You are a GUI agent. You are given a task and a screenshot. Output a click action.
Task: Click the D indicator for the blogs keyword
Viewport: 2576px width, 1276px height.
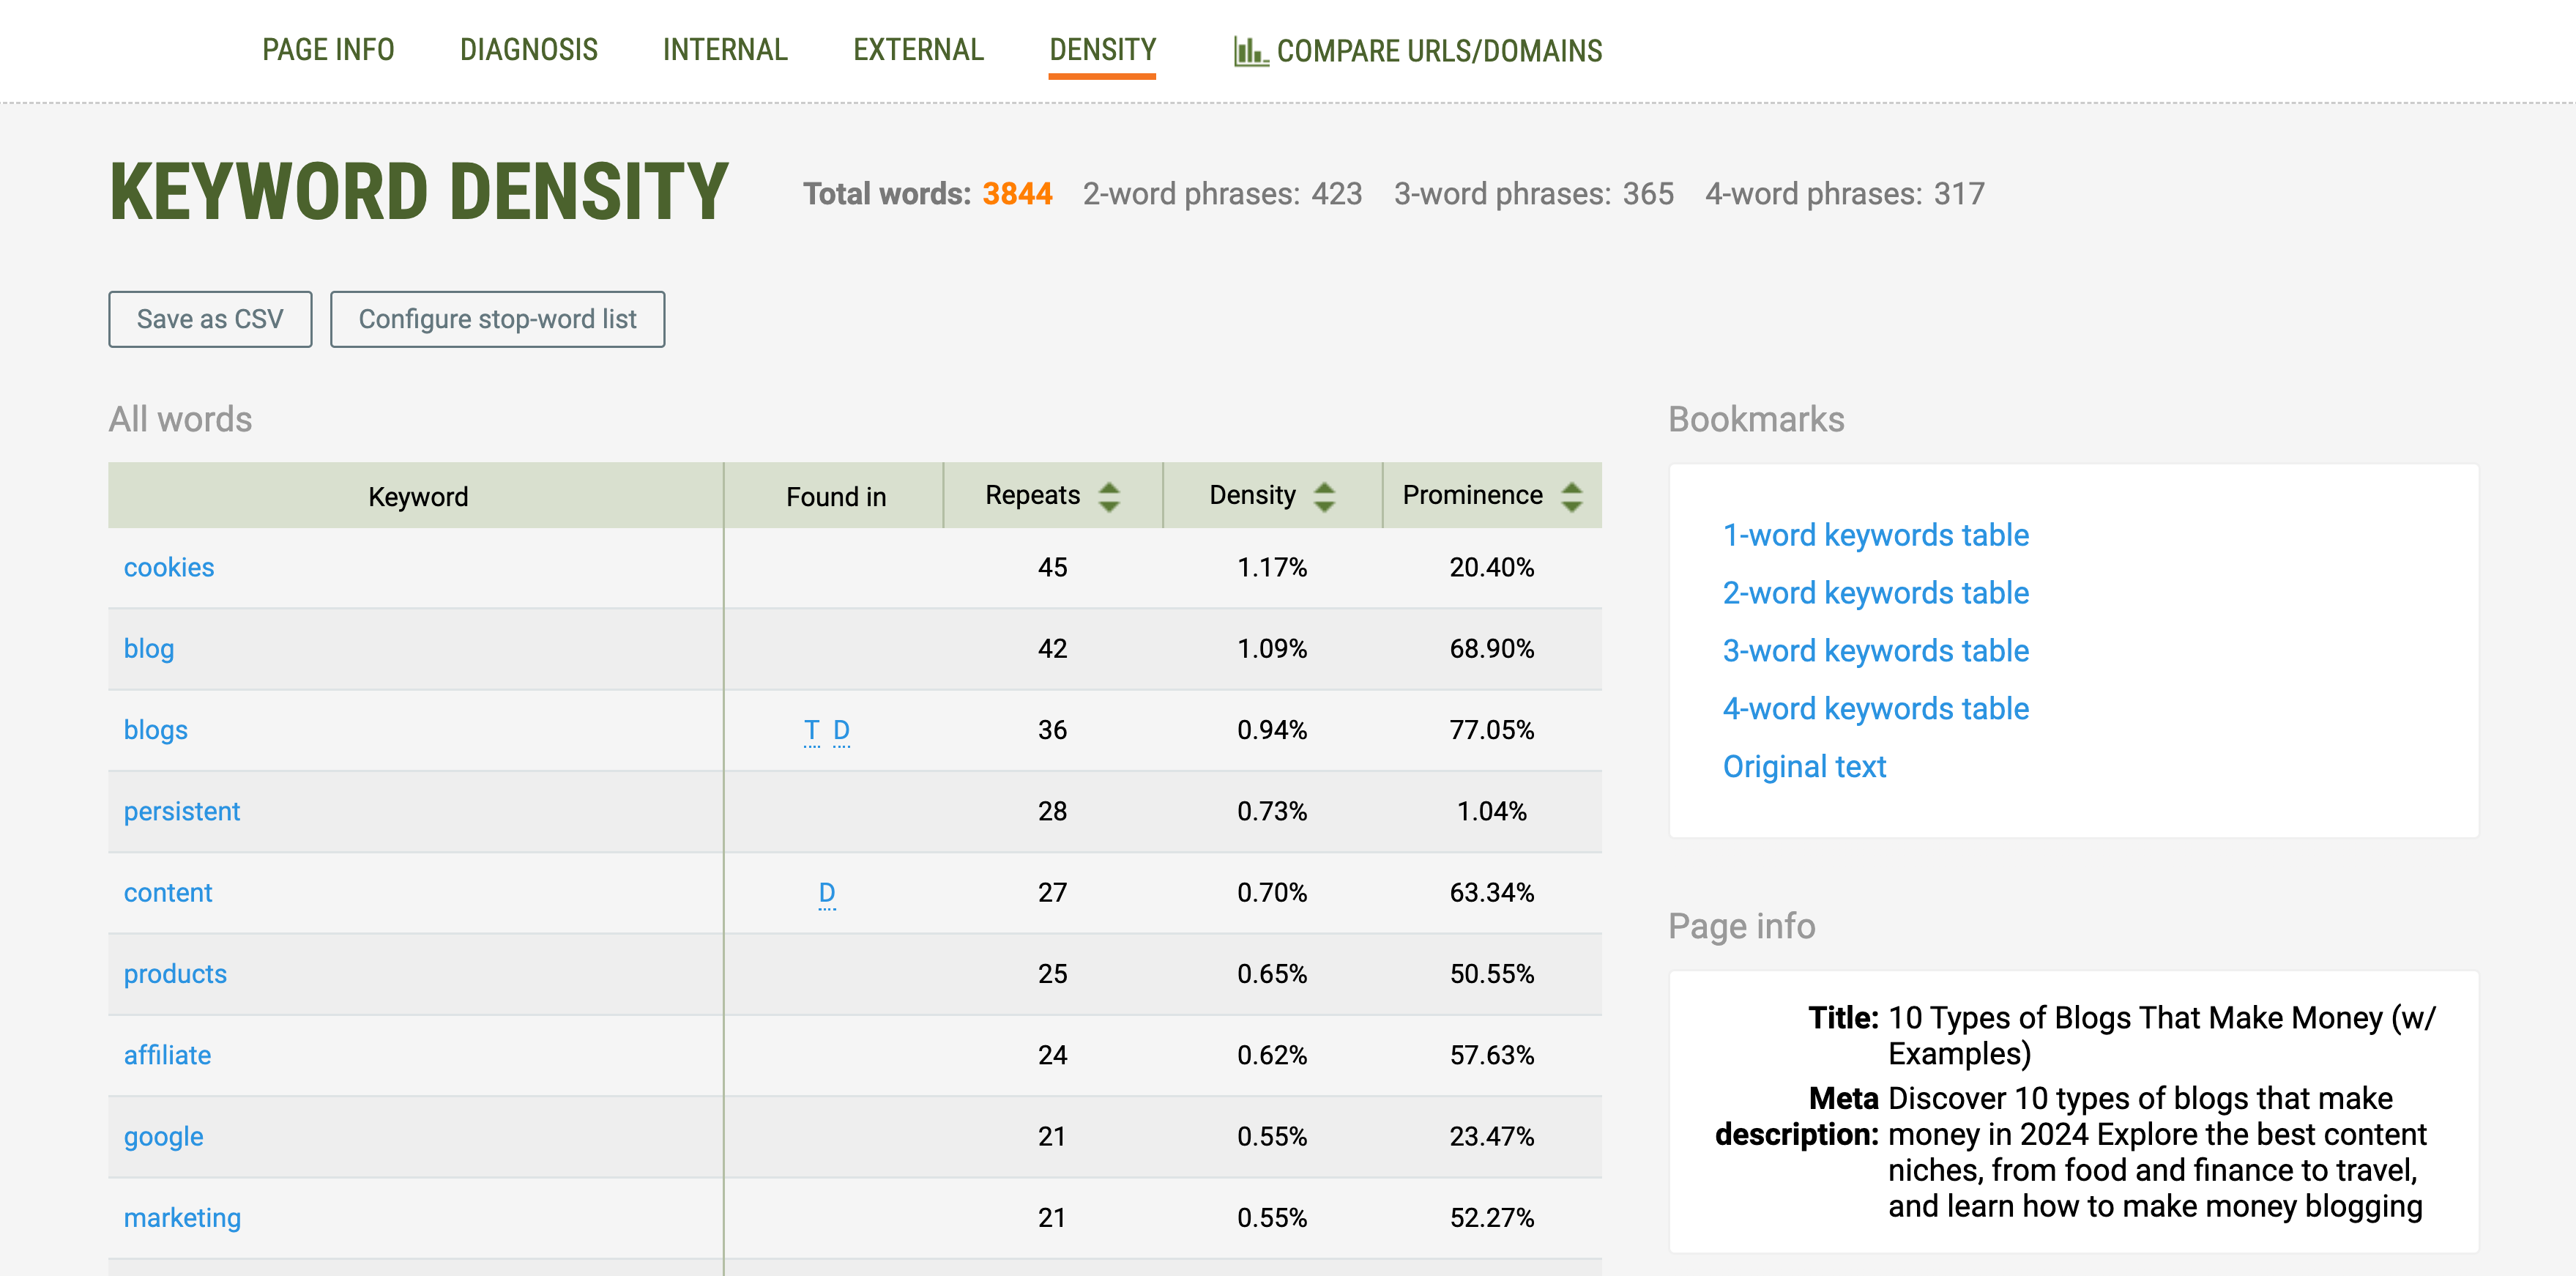click(x=842, y=731)
